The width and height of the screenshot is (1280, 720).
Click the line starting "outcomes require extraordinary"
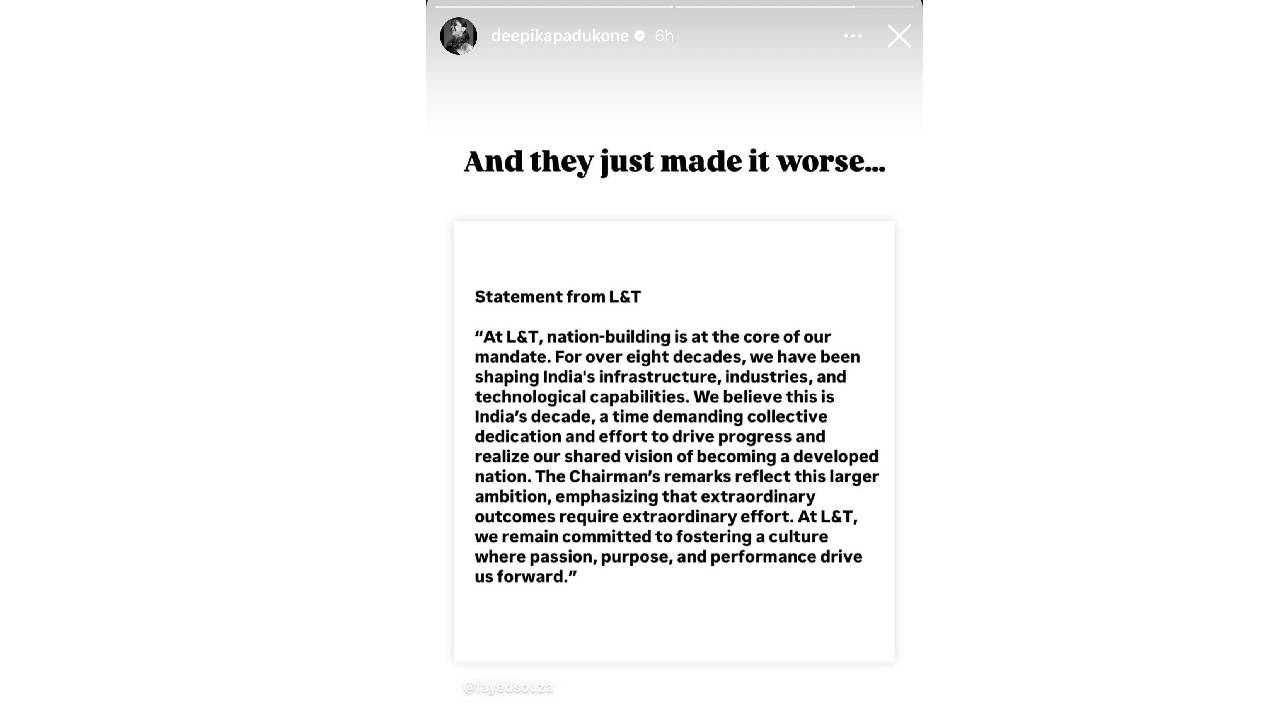pos(665,517)
